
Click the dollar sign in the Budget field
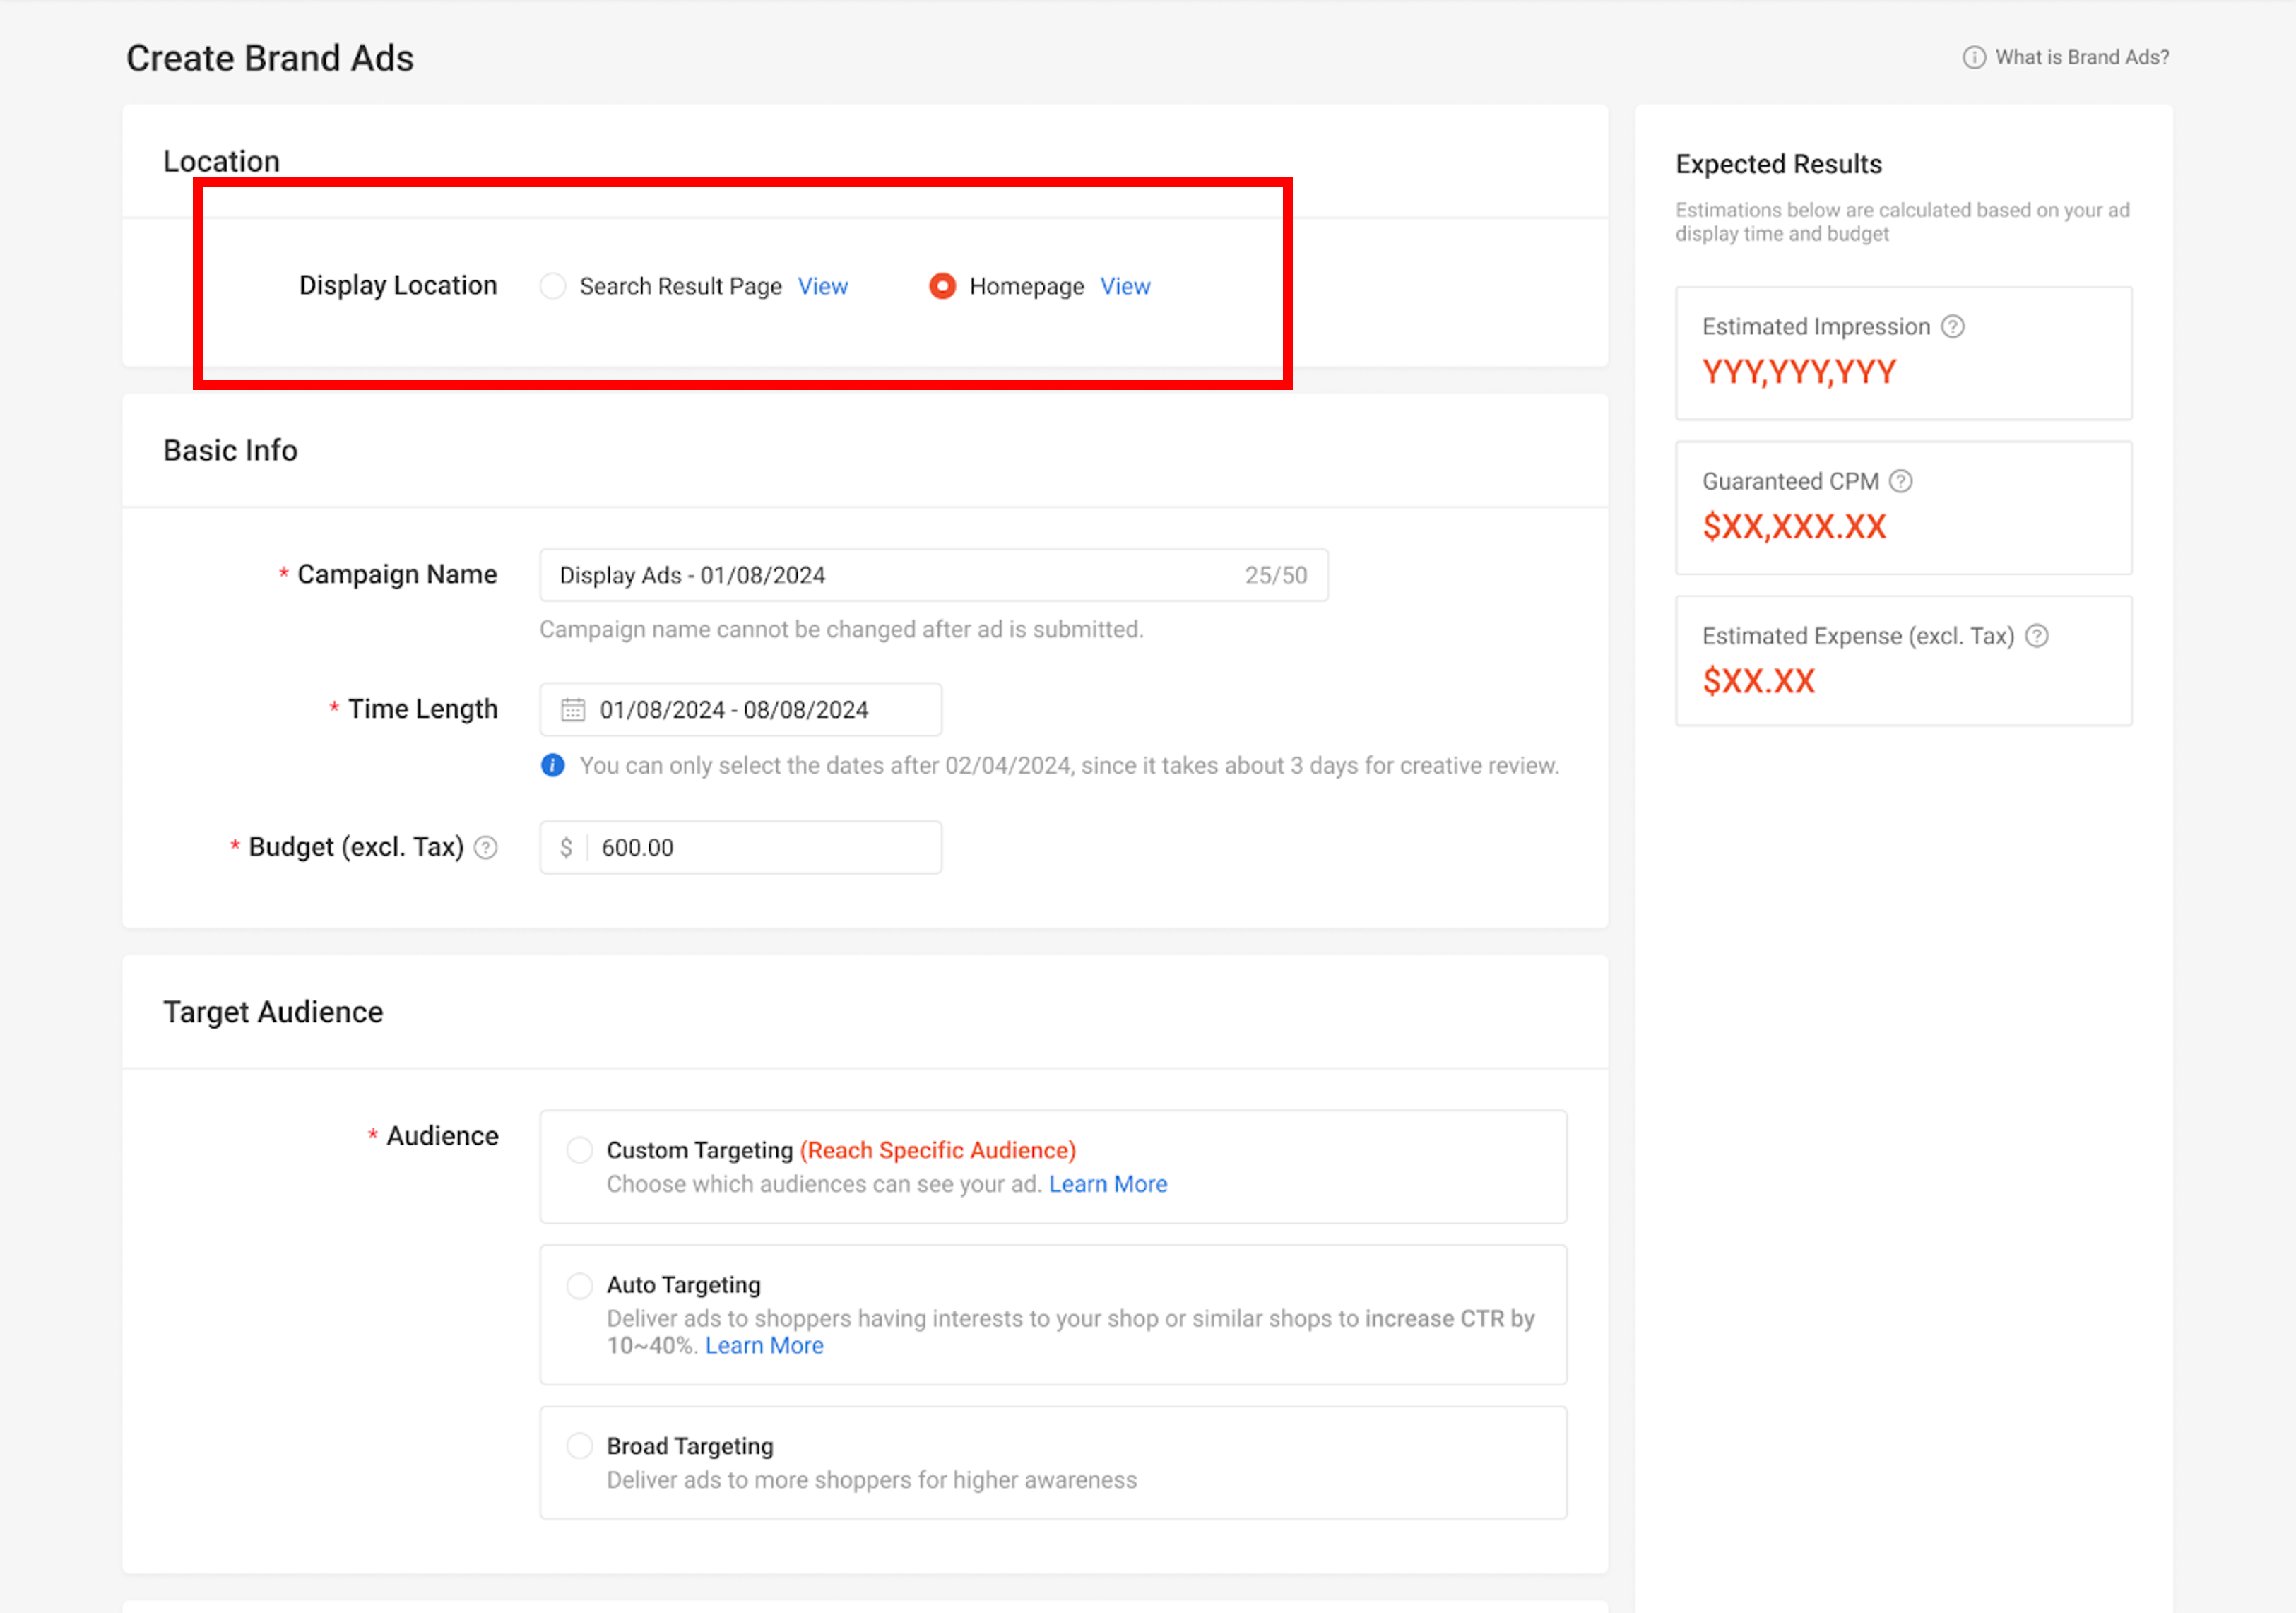point(566,847)
